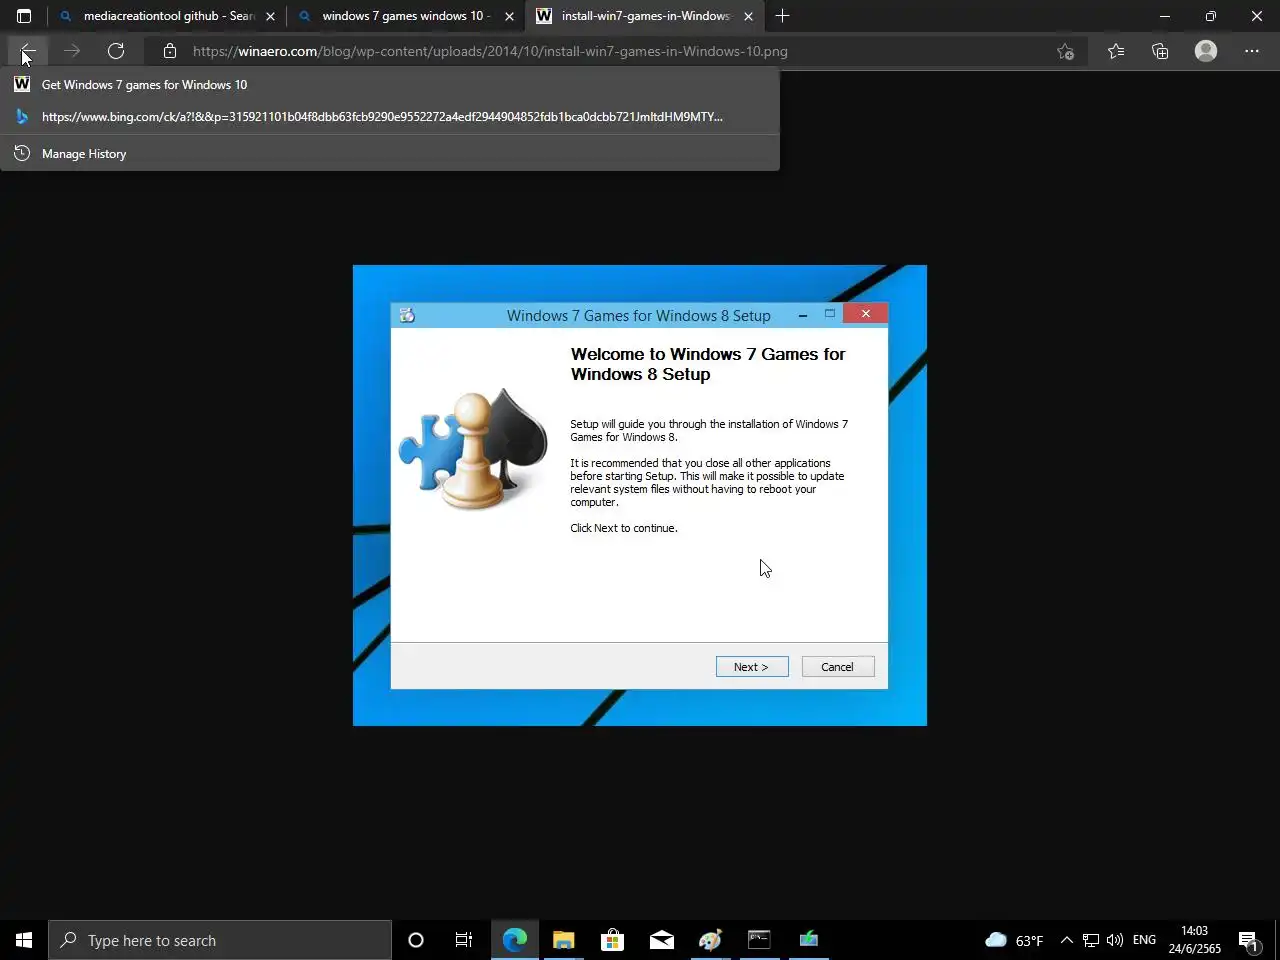The image size is (1280, 960).
Task: Click the forward navigation arrow
Action: (x=72, y=51)
